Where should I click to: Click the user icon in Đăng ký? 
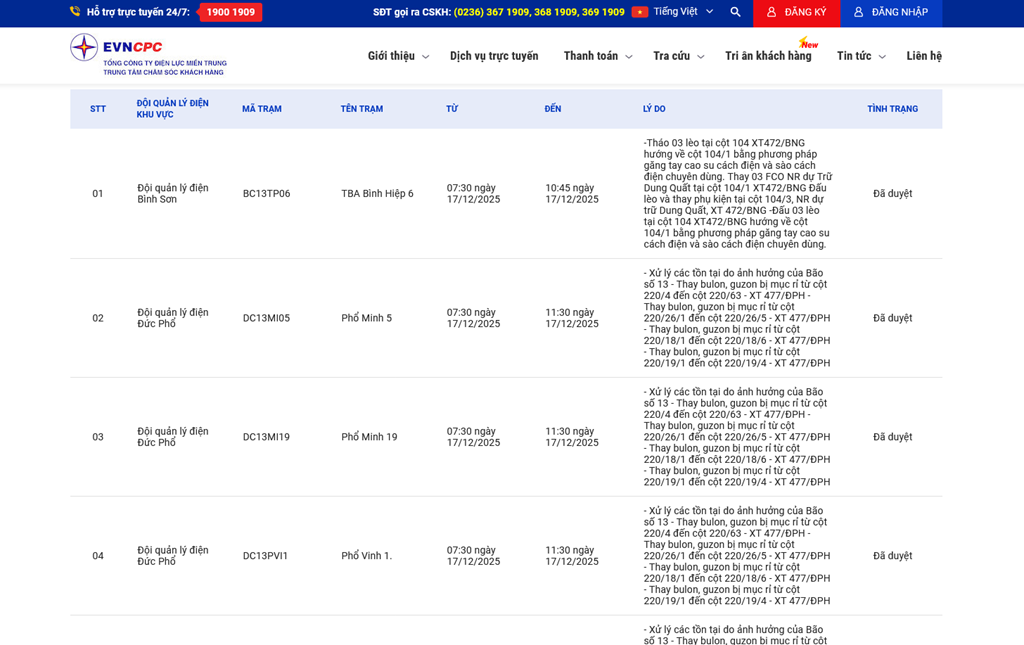(x=771, y=12)
